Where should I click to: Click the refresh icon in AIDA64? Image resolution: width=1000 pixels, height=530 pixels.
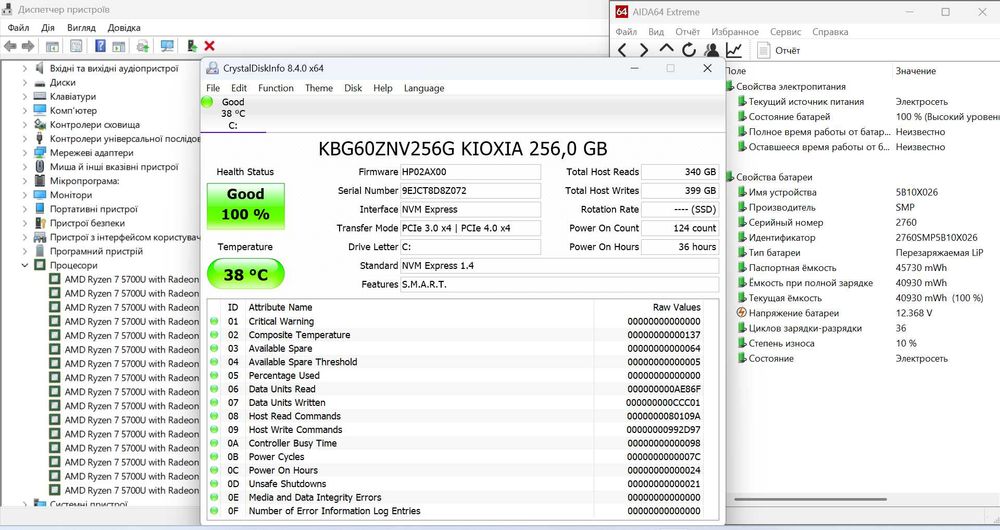pos(689,50)
